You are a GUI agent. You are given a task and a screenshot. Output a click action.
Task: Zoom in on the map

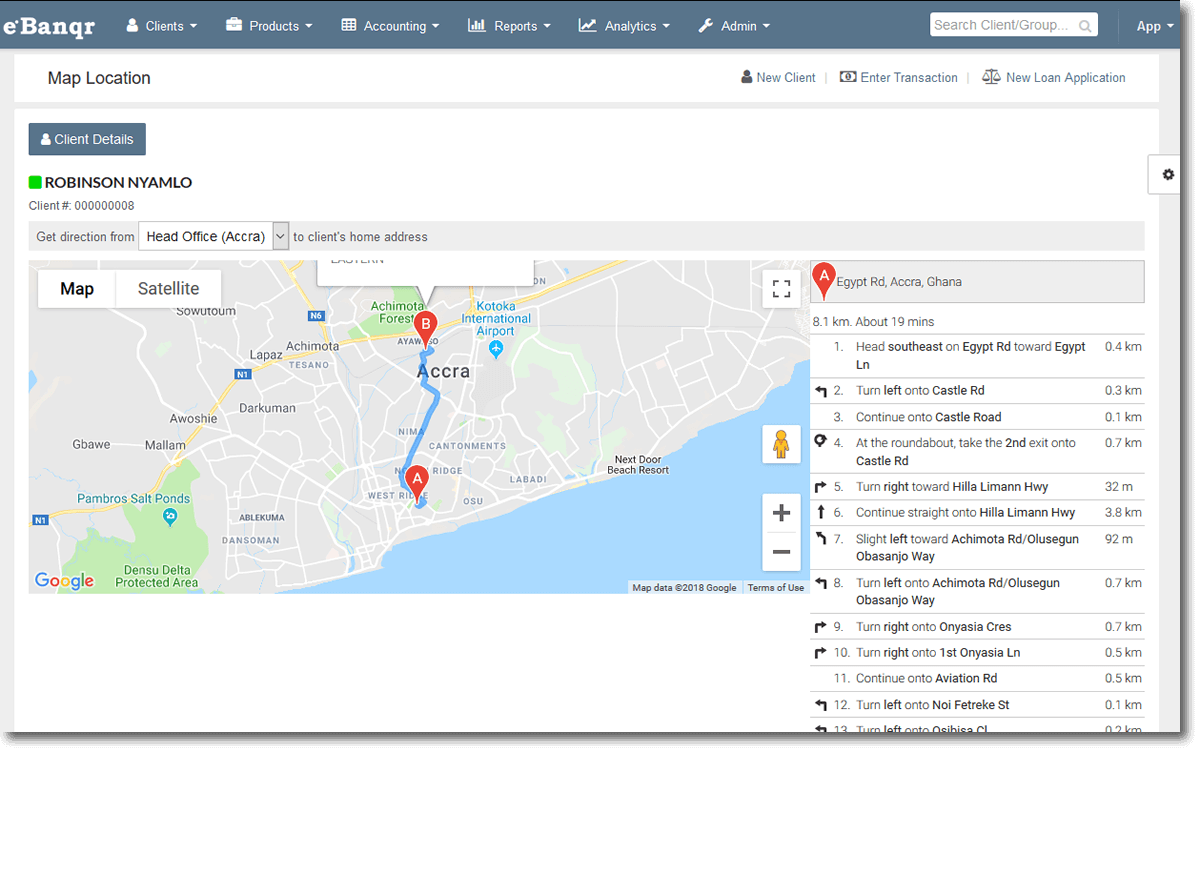click(x=782, y=513)
